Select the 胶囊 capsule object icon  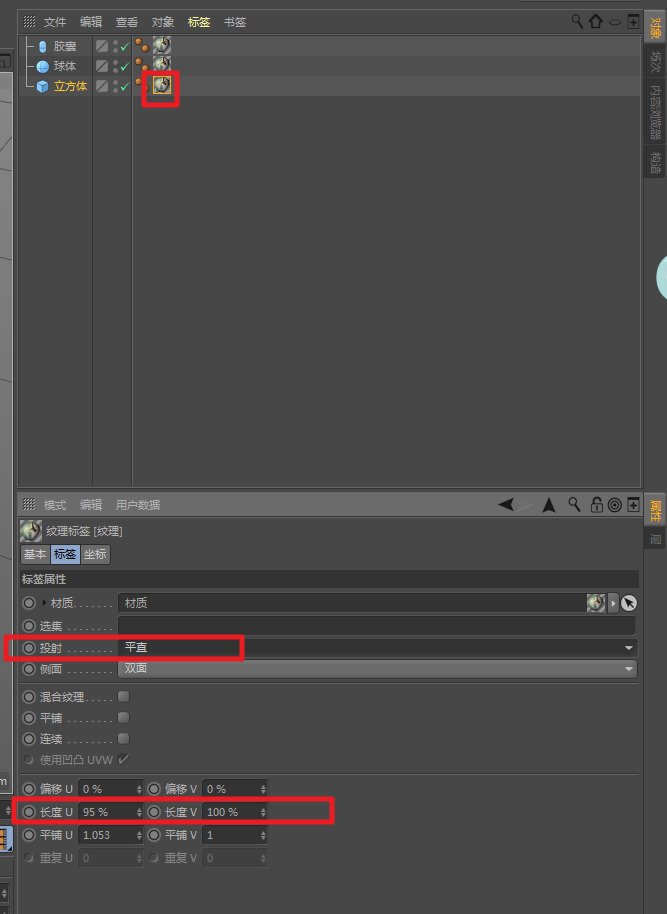pyautogui.click(x=43, y=47)
